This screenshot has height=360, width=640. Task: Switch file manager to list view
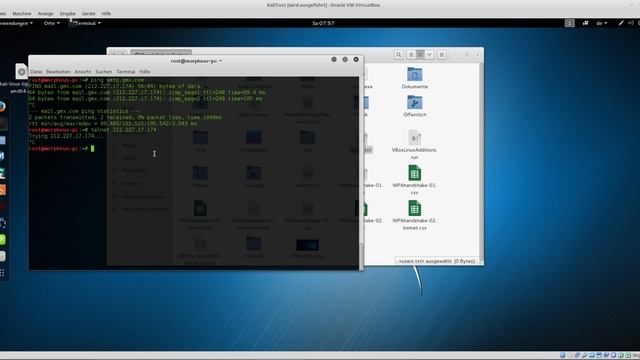411,55
